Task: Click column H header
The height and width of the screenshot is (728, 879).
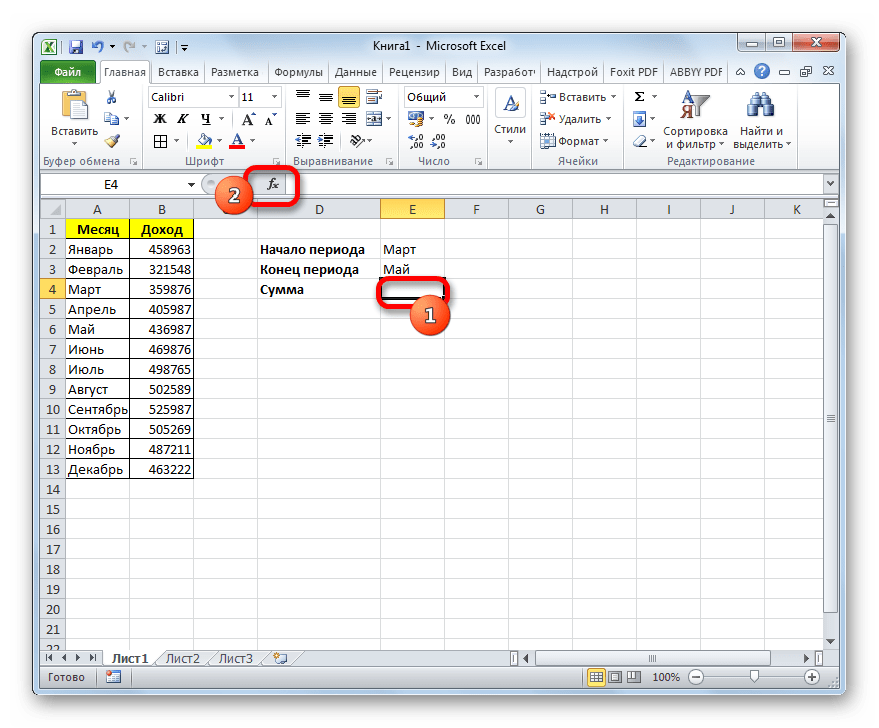Action: click(604, 210)
